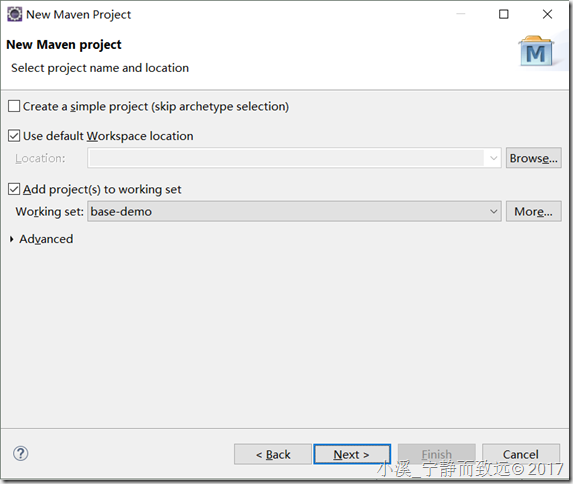This screenshot has height=484, width=573.
Task: Click the Maven M wizard banner icon
Action: tap(536, 51)
